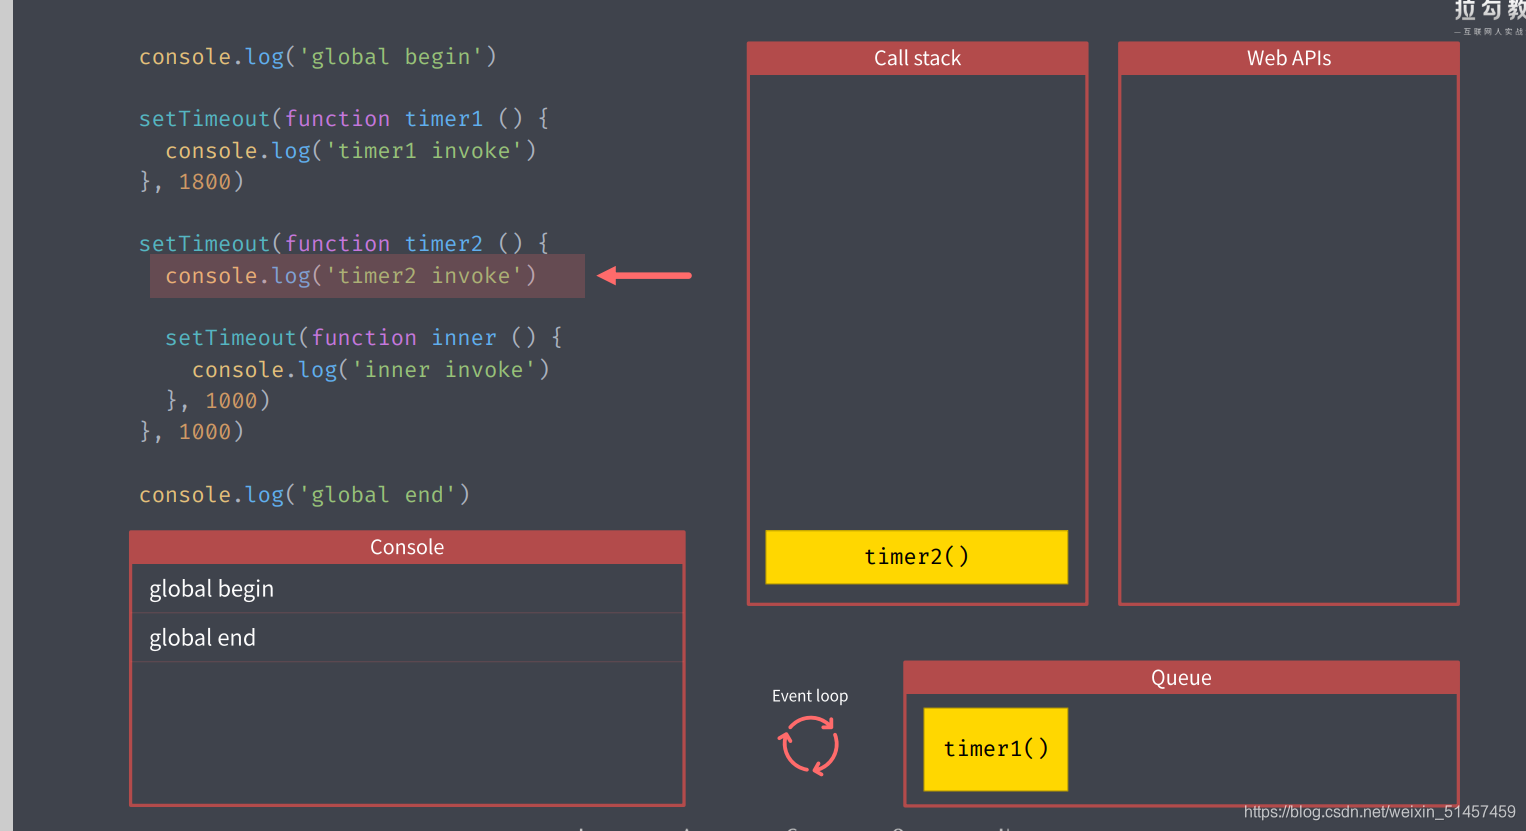
Task: Click the '}, 1800)' delay line
Action: click(191, 182)
